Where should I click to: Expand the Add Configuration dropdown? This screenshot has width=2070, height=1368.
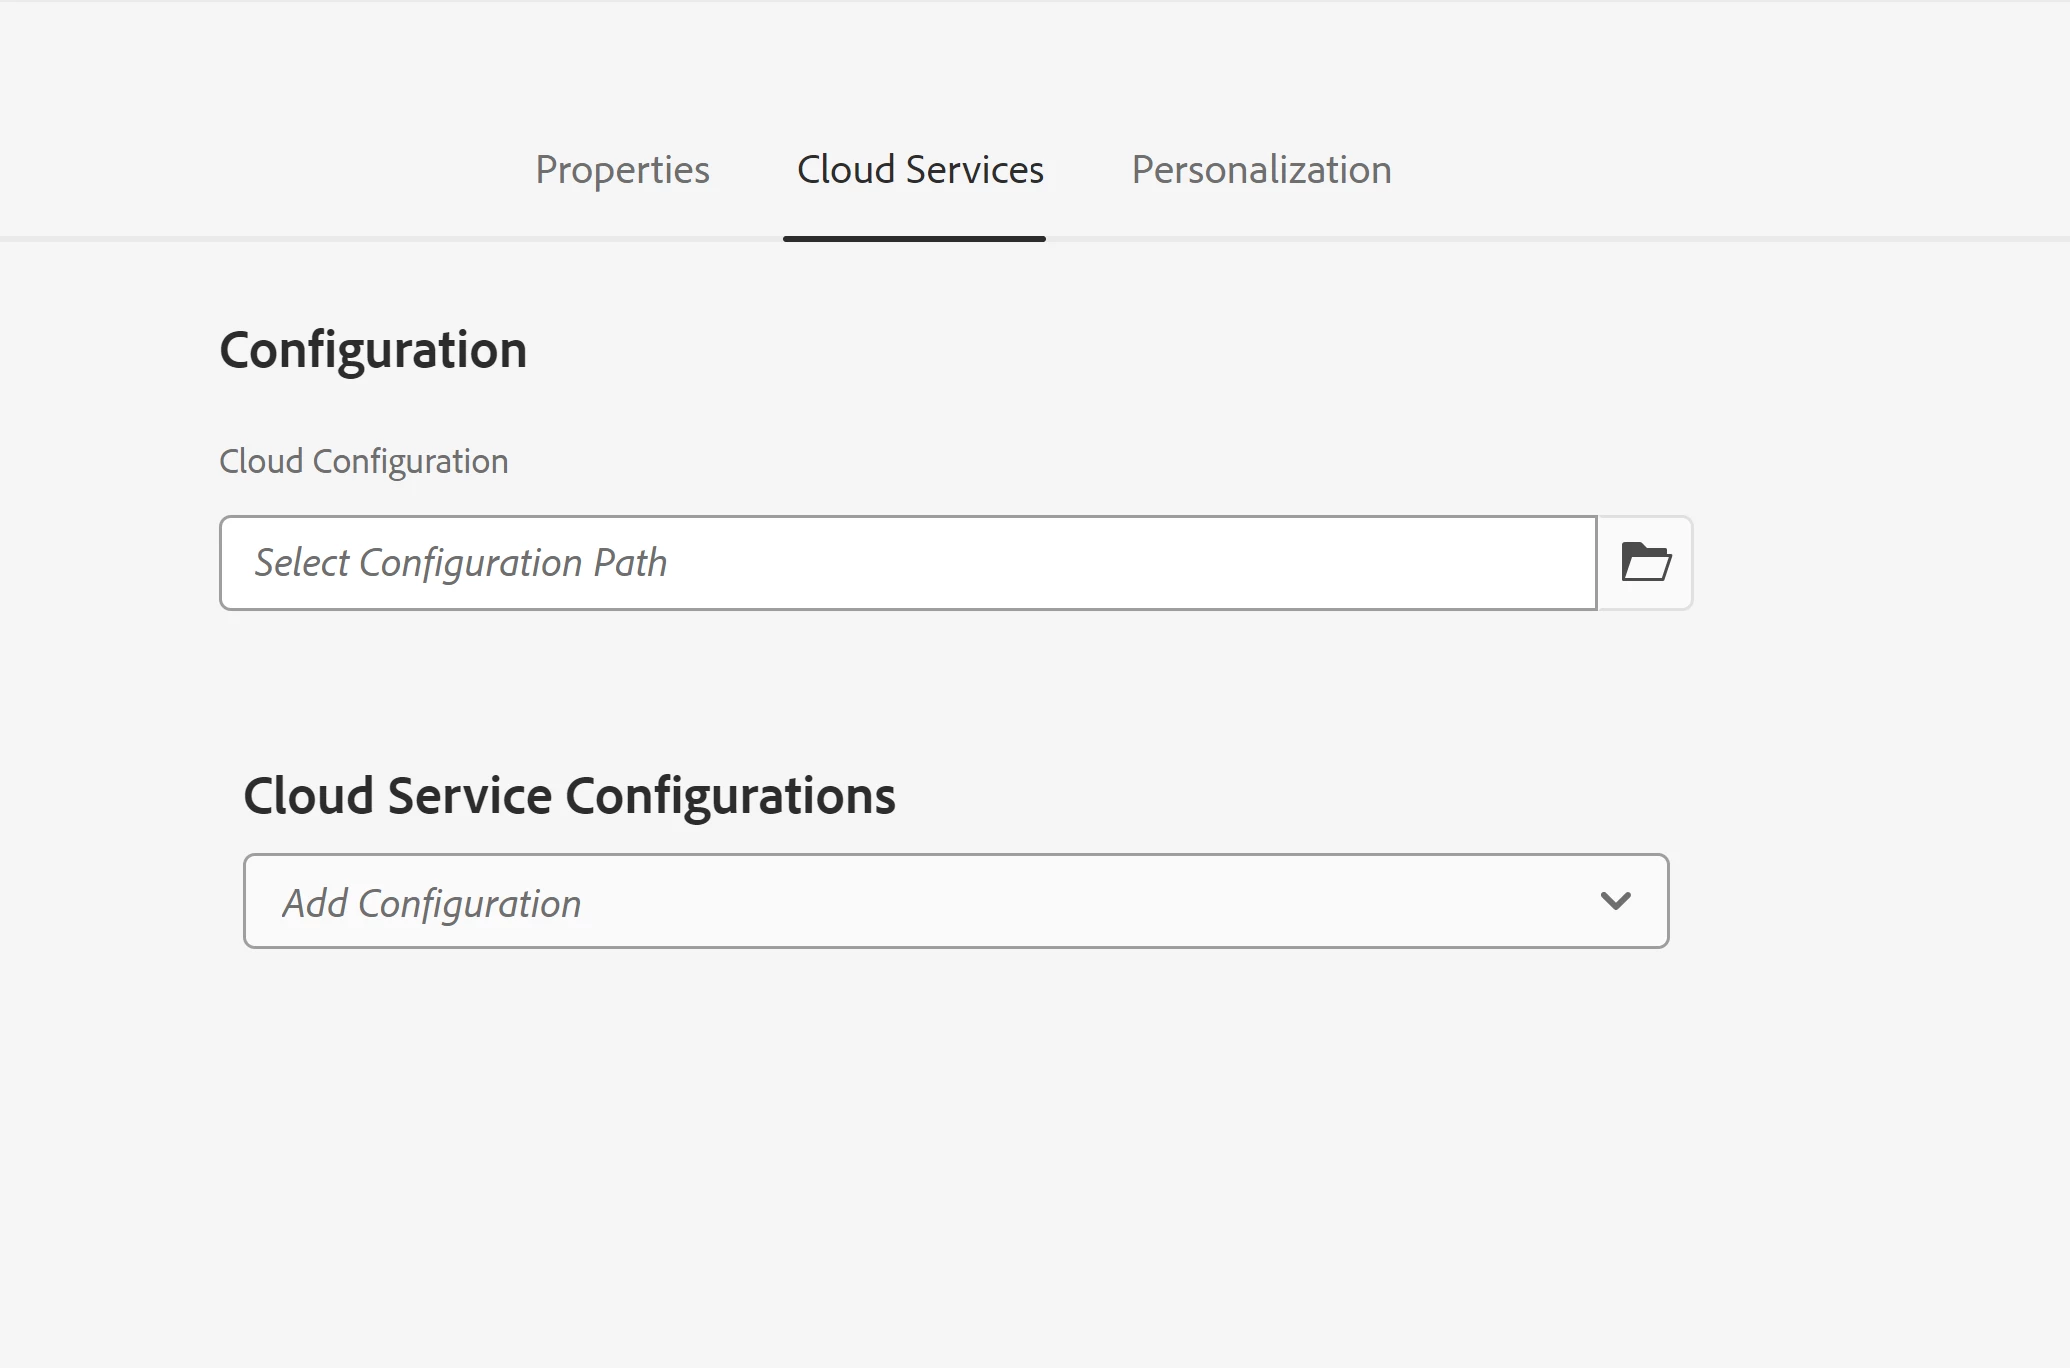tap(955, 901)
